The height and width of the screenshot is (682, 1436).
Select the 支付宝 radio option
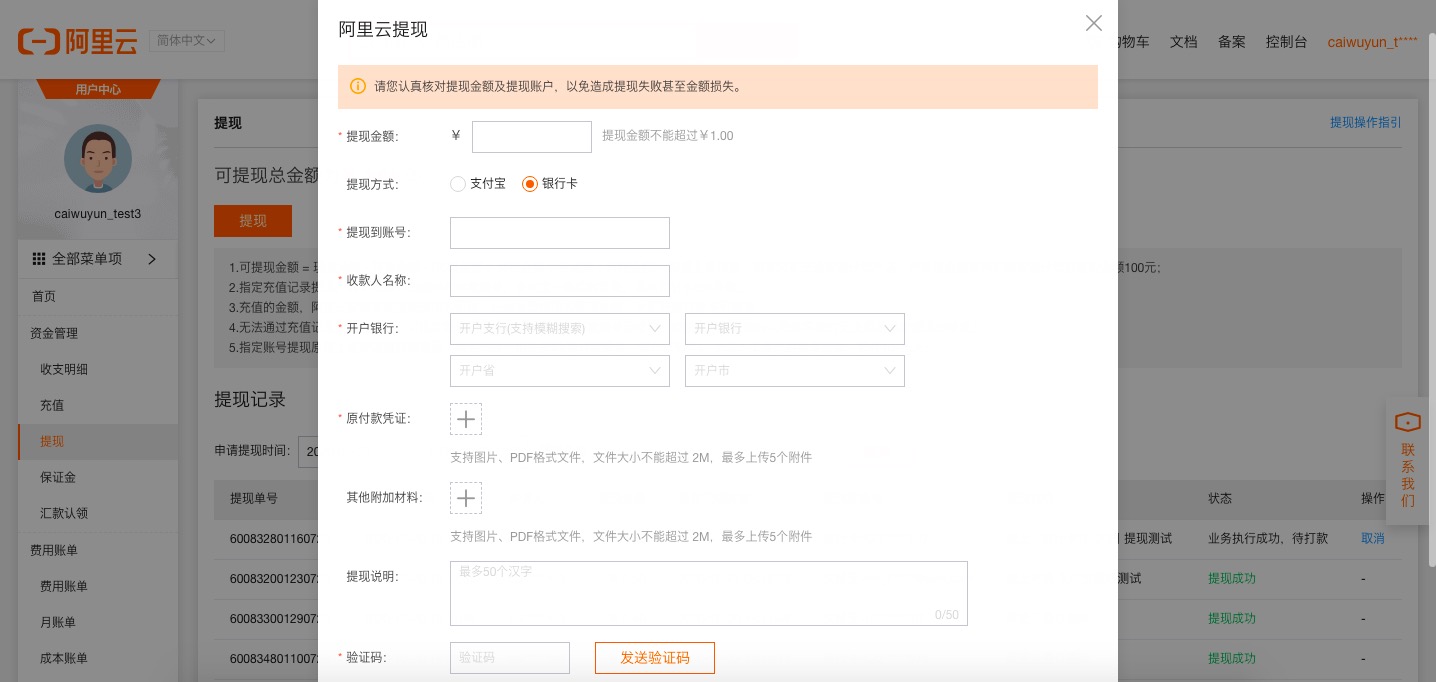point(458,184)
